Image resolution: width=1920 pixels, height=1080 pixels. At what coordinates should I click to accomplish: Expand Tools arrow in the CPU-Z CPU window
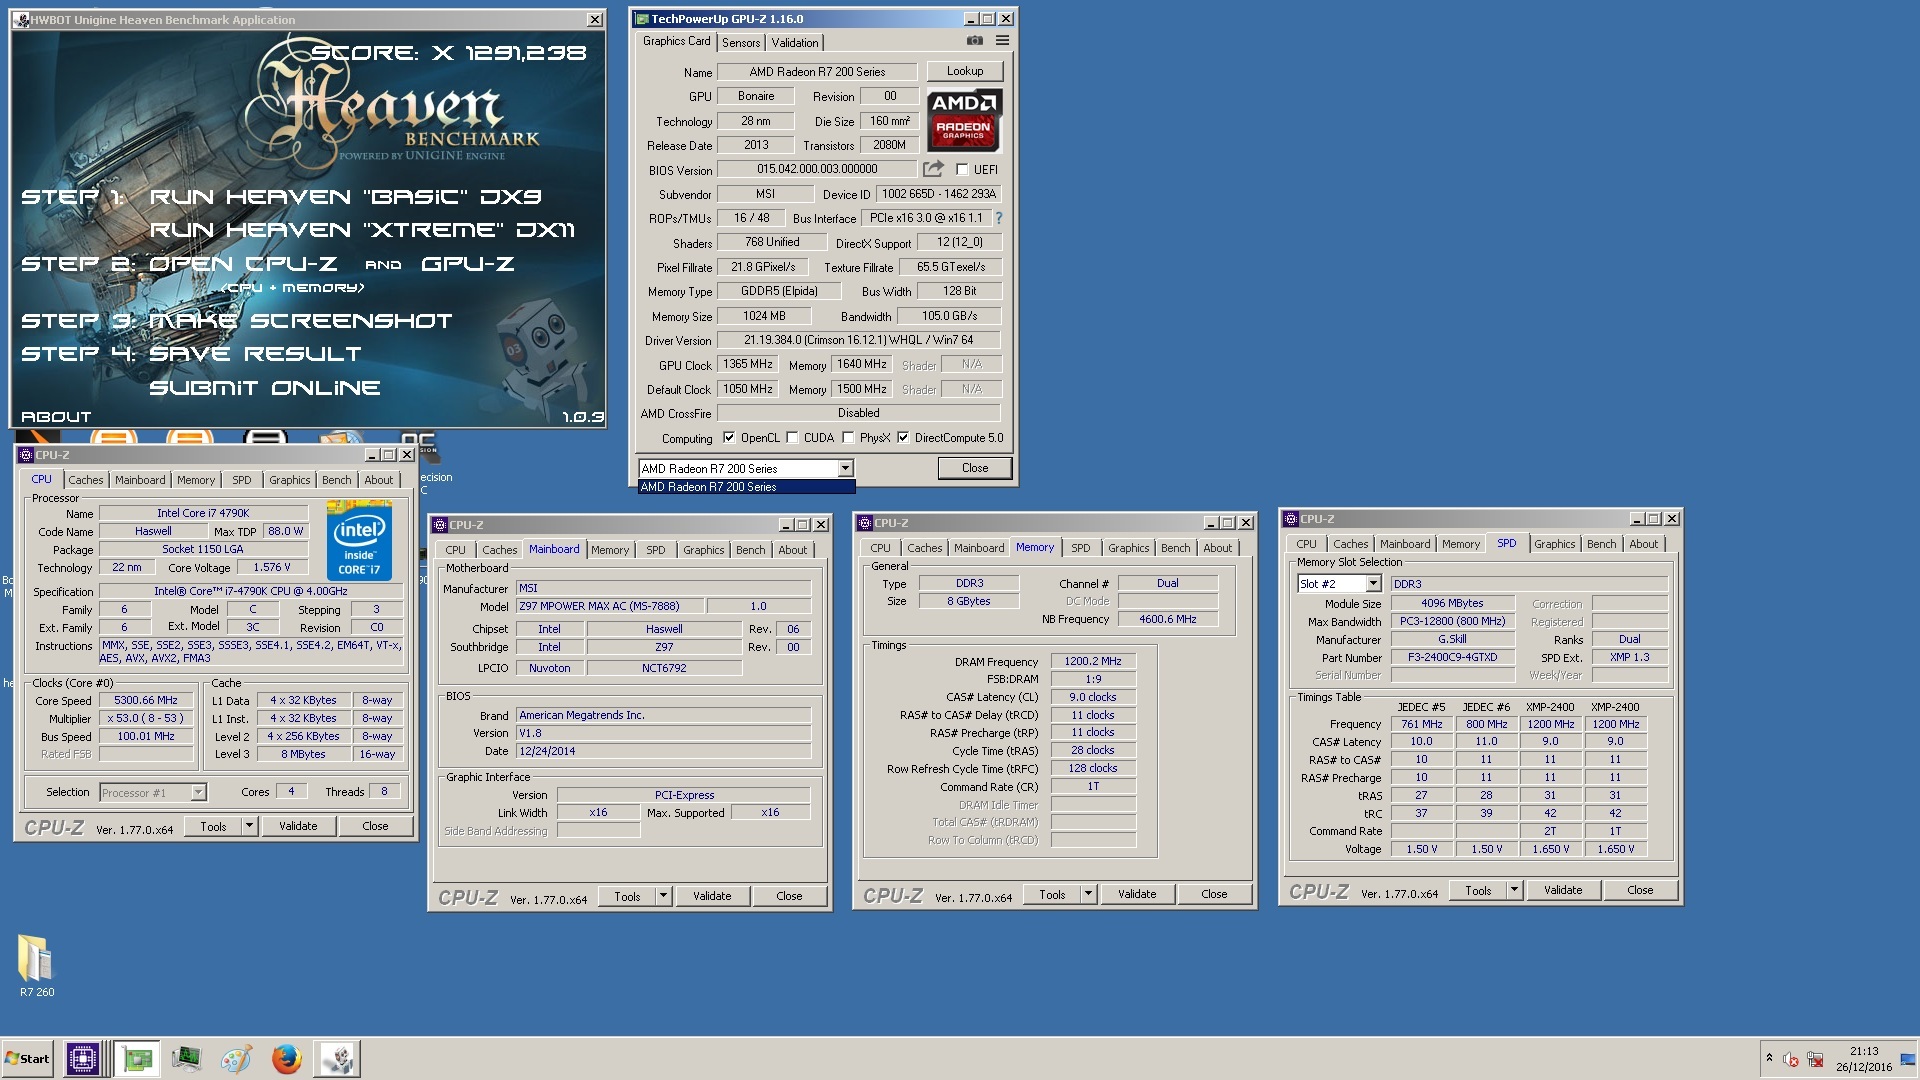pos(249,826)
